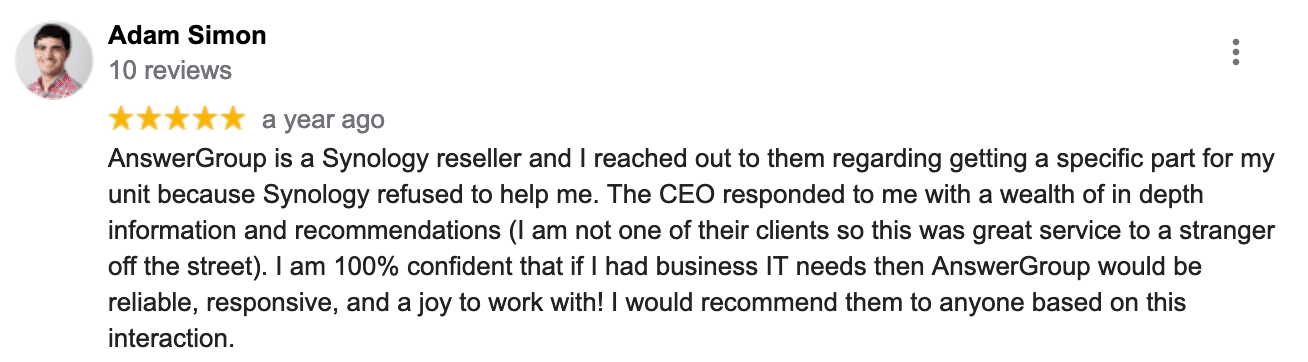Click the word "stranger" in the review
The image size is (1308, 362).
(1232, 231)
